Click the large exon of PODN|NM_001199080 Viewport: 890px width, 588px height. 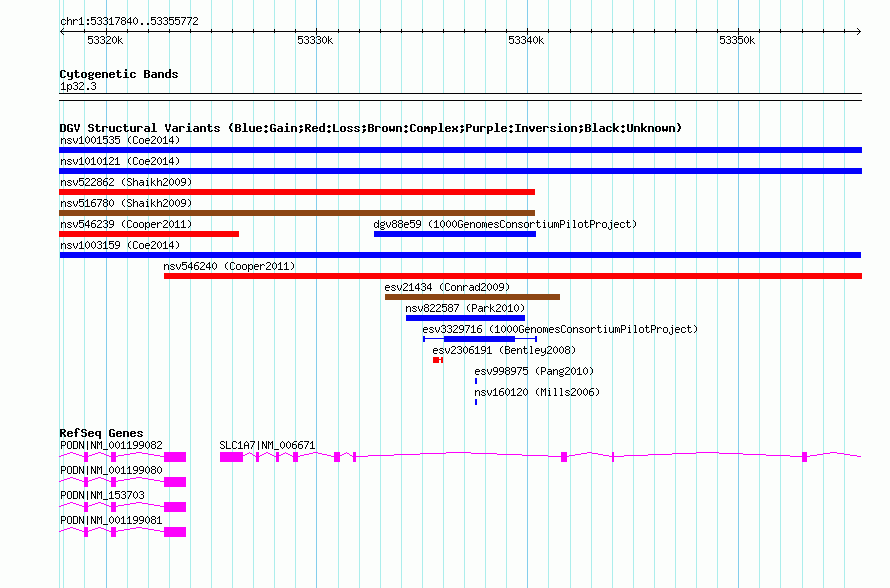[x=175, y=482]
